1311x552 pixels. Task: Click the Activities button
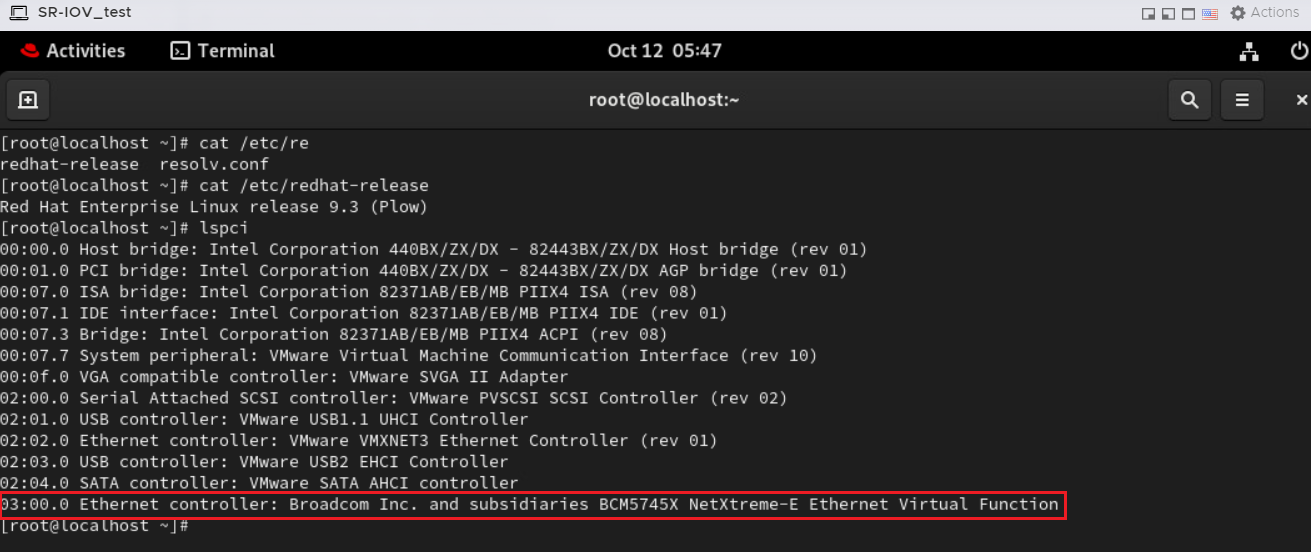(x=73, y=51)
